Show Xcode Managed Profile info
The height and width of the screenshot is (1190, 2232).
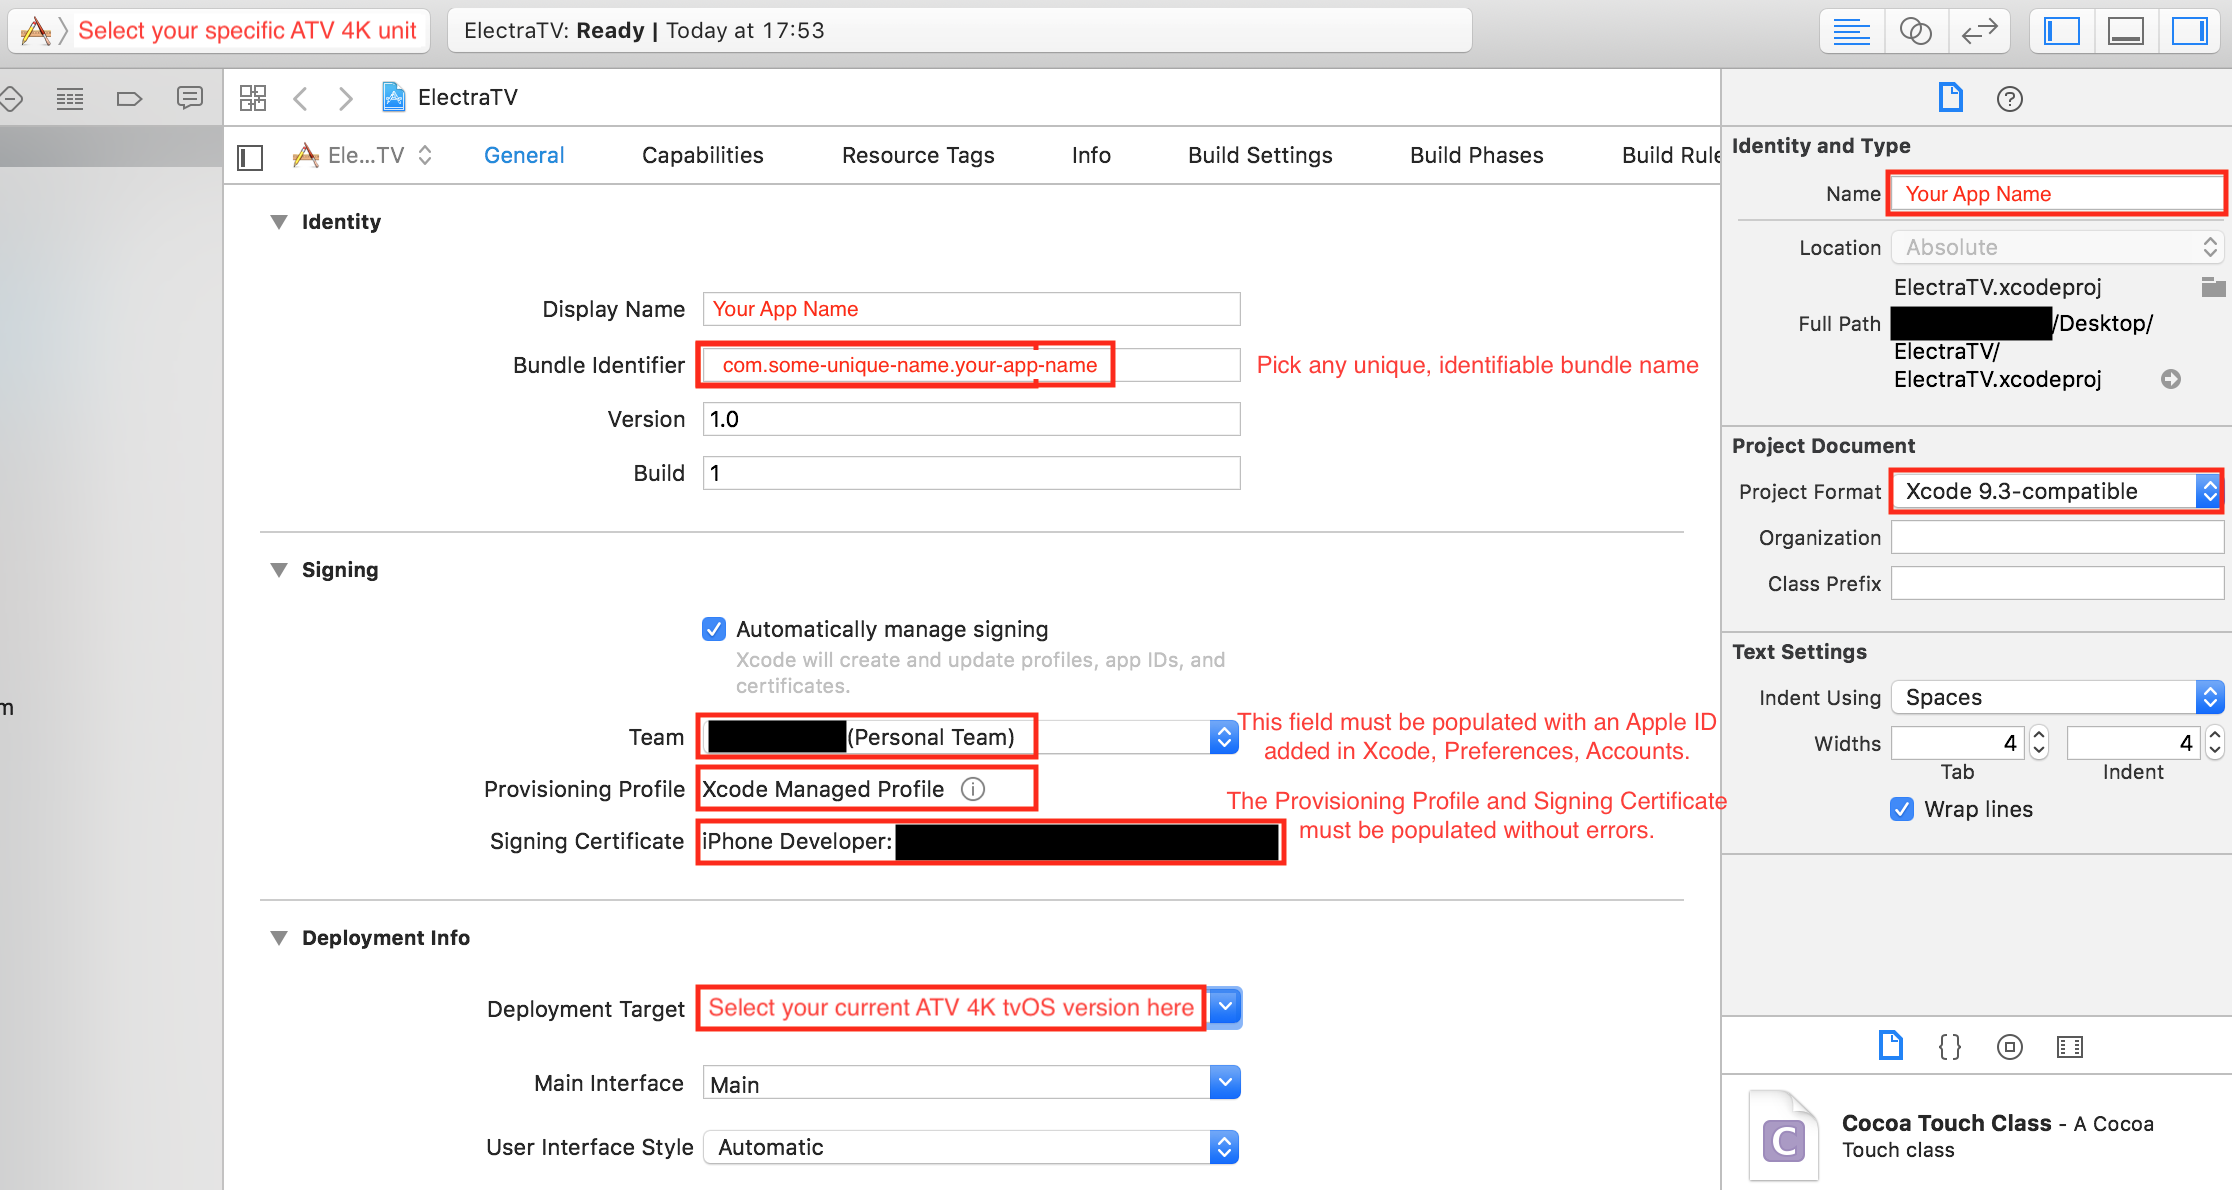click(x=973, y=789)
